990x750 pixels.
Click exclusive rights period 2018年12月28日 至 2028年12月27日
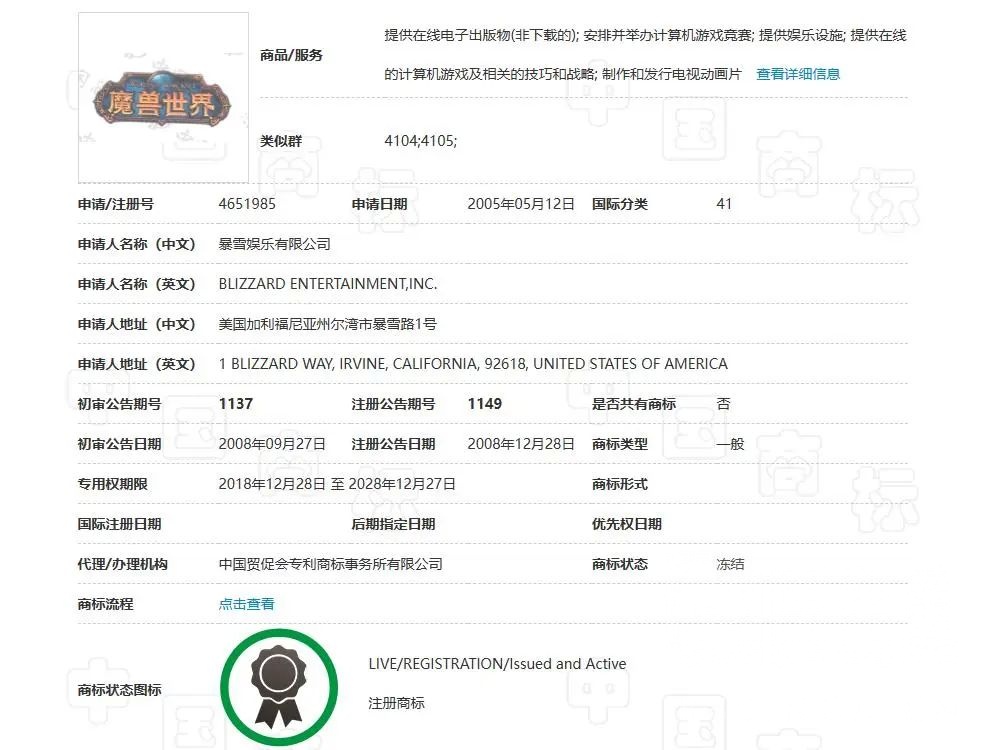[337, 484]
